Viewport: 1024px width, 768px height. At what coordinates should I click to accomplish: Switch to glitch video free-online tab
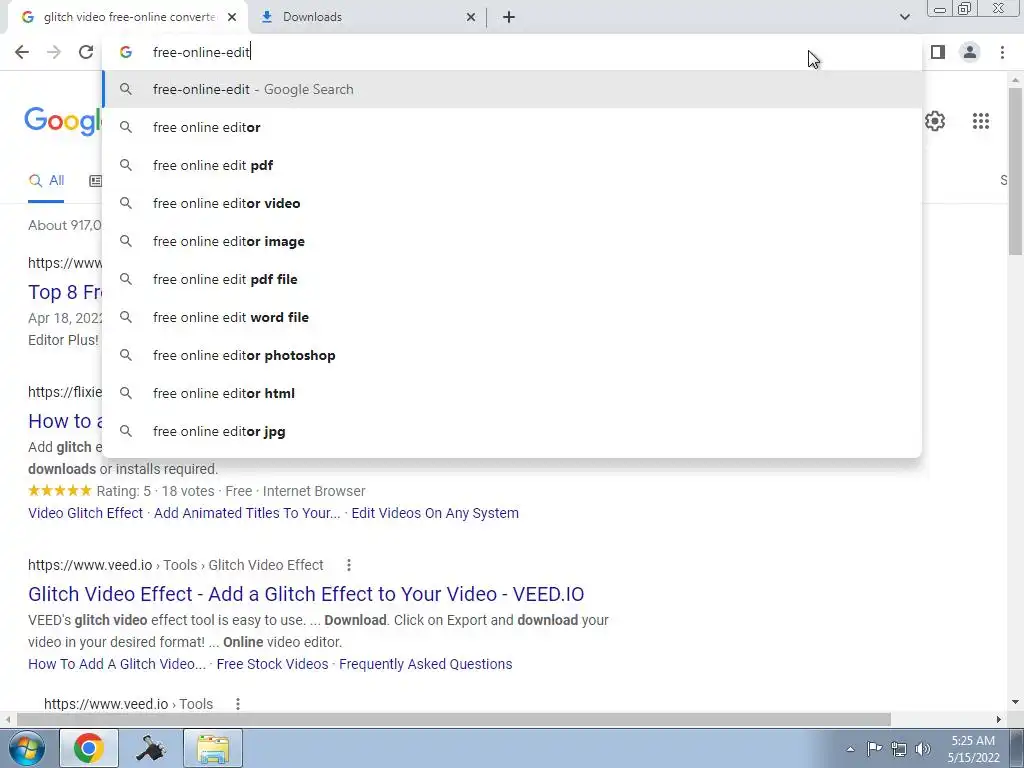pyautogui.click(x=127, y=18)
